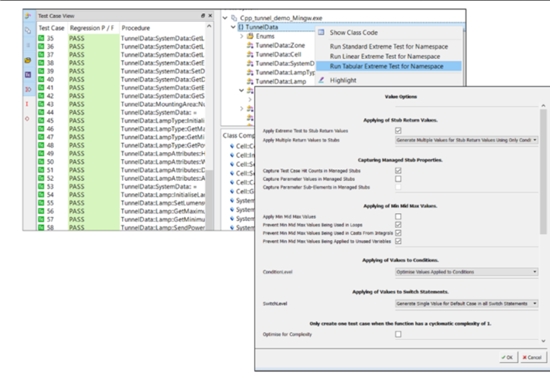Viewport: 550px width, 378px height.
Task: Click the Value Options scrollbar up arrow
Action: point(543,105)
